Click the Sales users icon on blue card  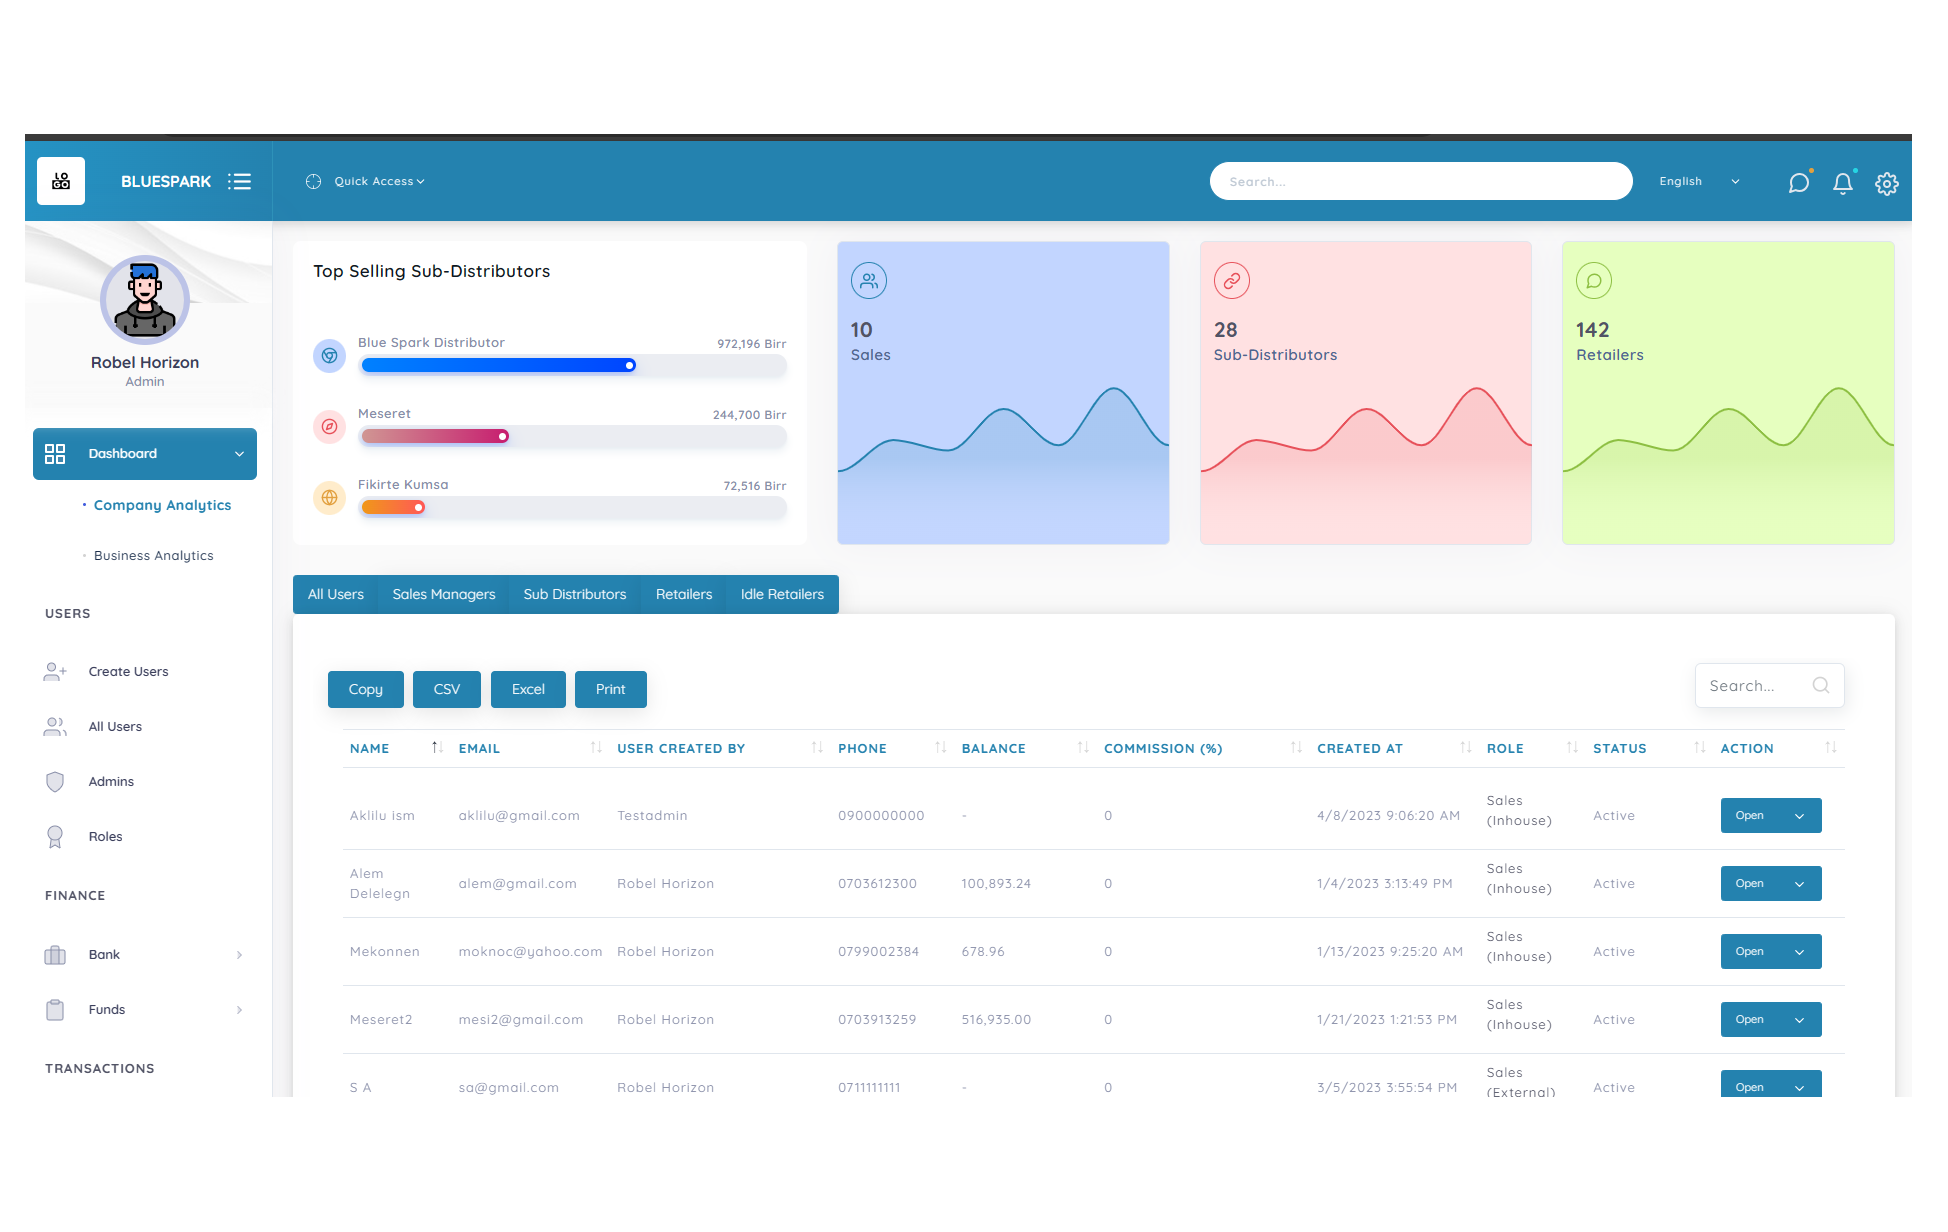pos(869,281)
